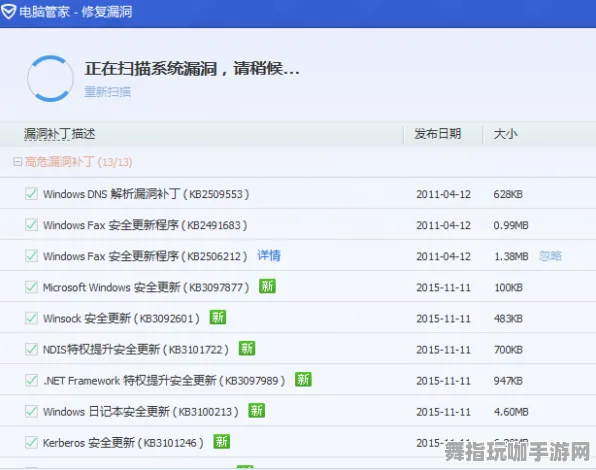The height and width of the screenshot is (470, 596).
Task: Click the 新 badge next to KB3097877
Action: tap(267, 286)
